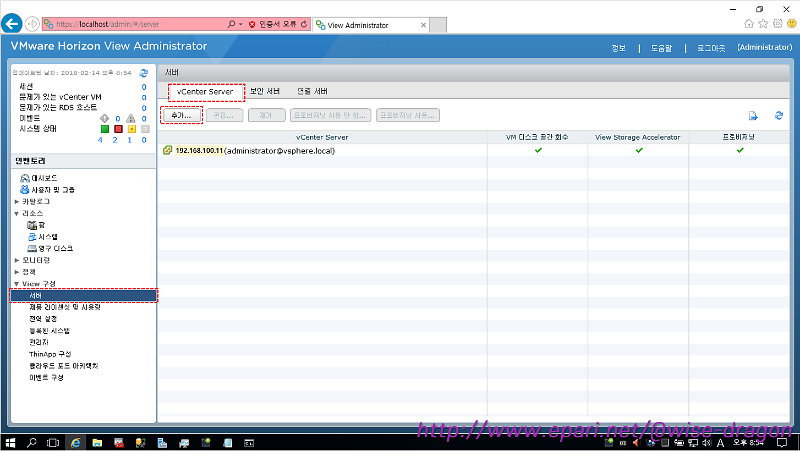Open the 대시보드 dashboard item
This screenshot has width=800, height=451.
(x=38, y=178)
